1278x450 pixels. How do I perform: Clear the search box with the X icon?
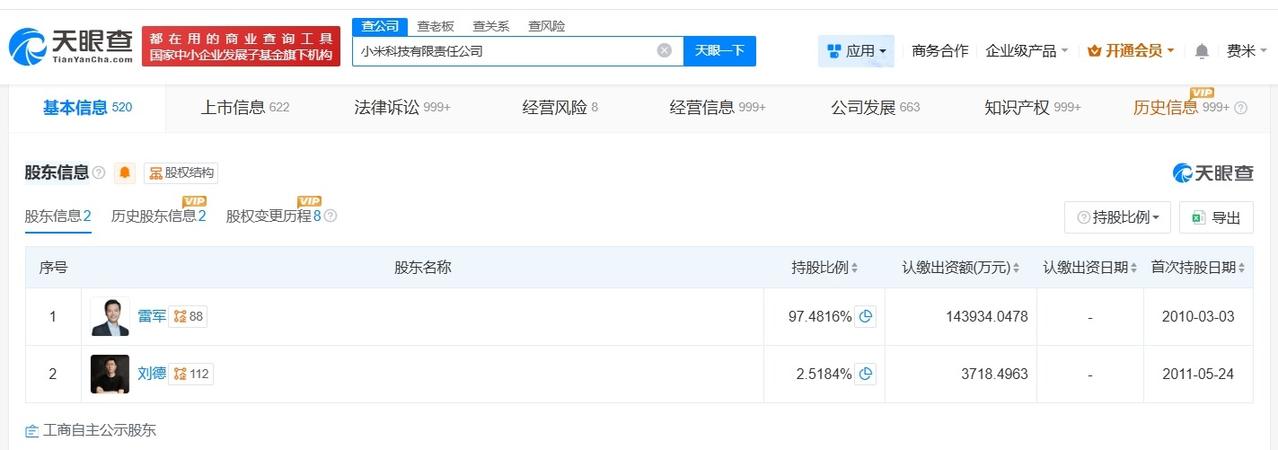[664, 51]
